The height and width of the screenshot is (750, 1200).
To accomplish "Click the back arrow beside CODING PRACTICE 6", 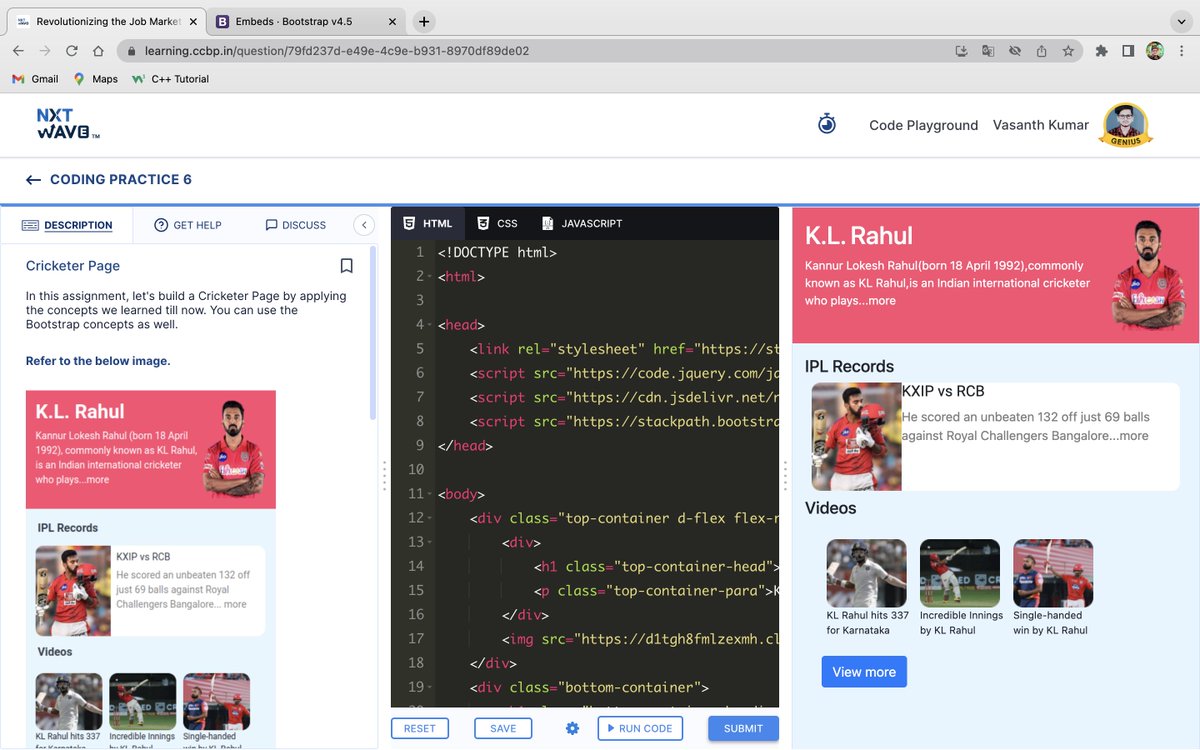I will click(33, 180).
